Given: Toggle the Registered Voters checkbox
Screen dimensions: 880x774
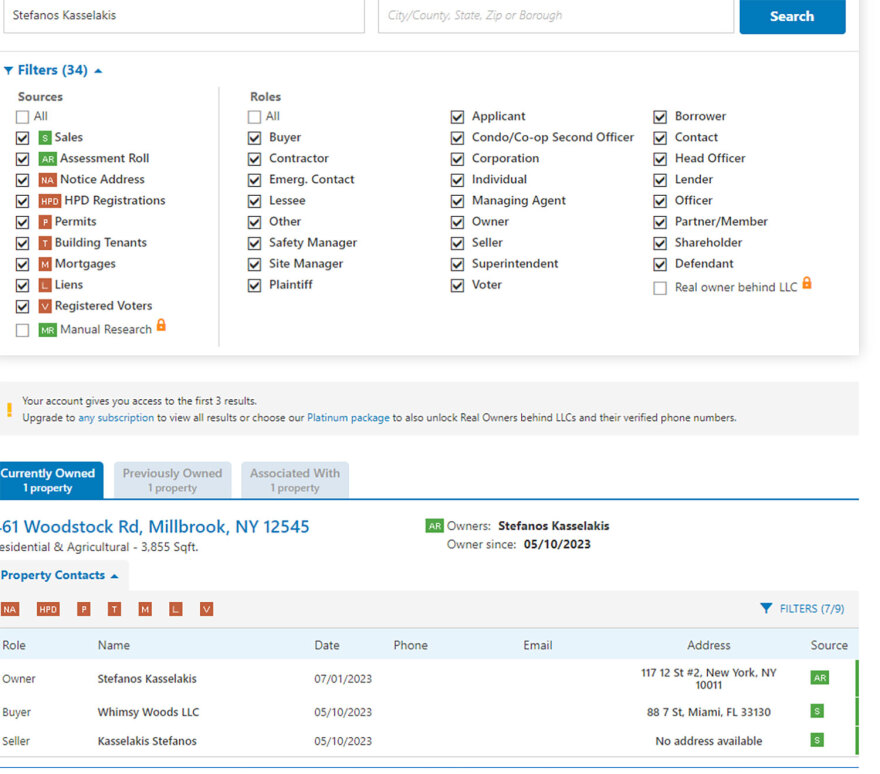Looking at the screenshot, I should (22, 307).
